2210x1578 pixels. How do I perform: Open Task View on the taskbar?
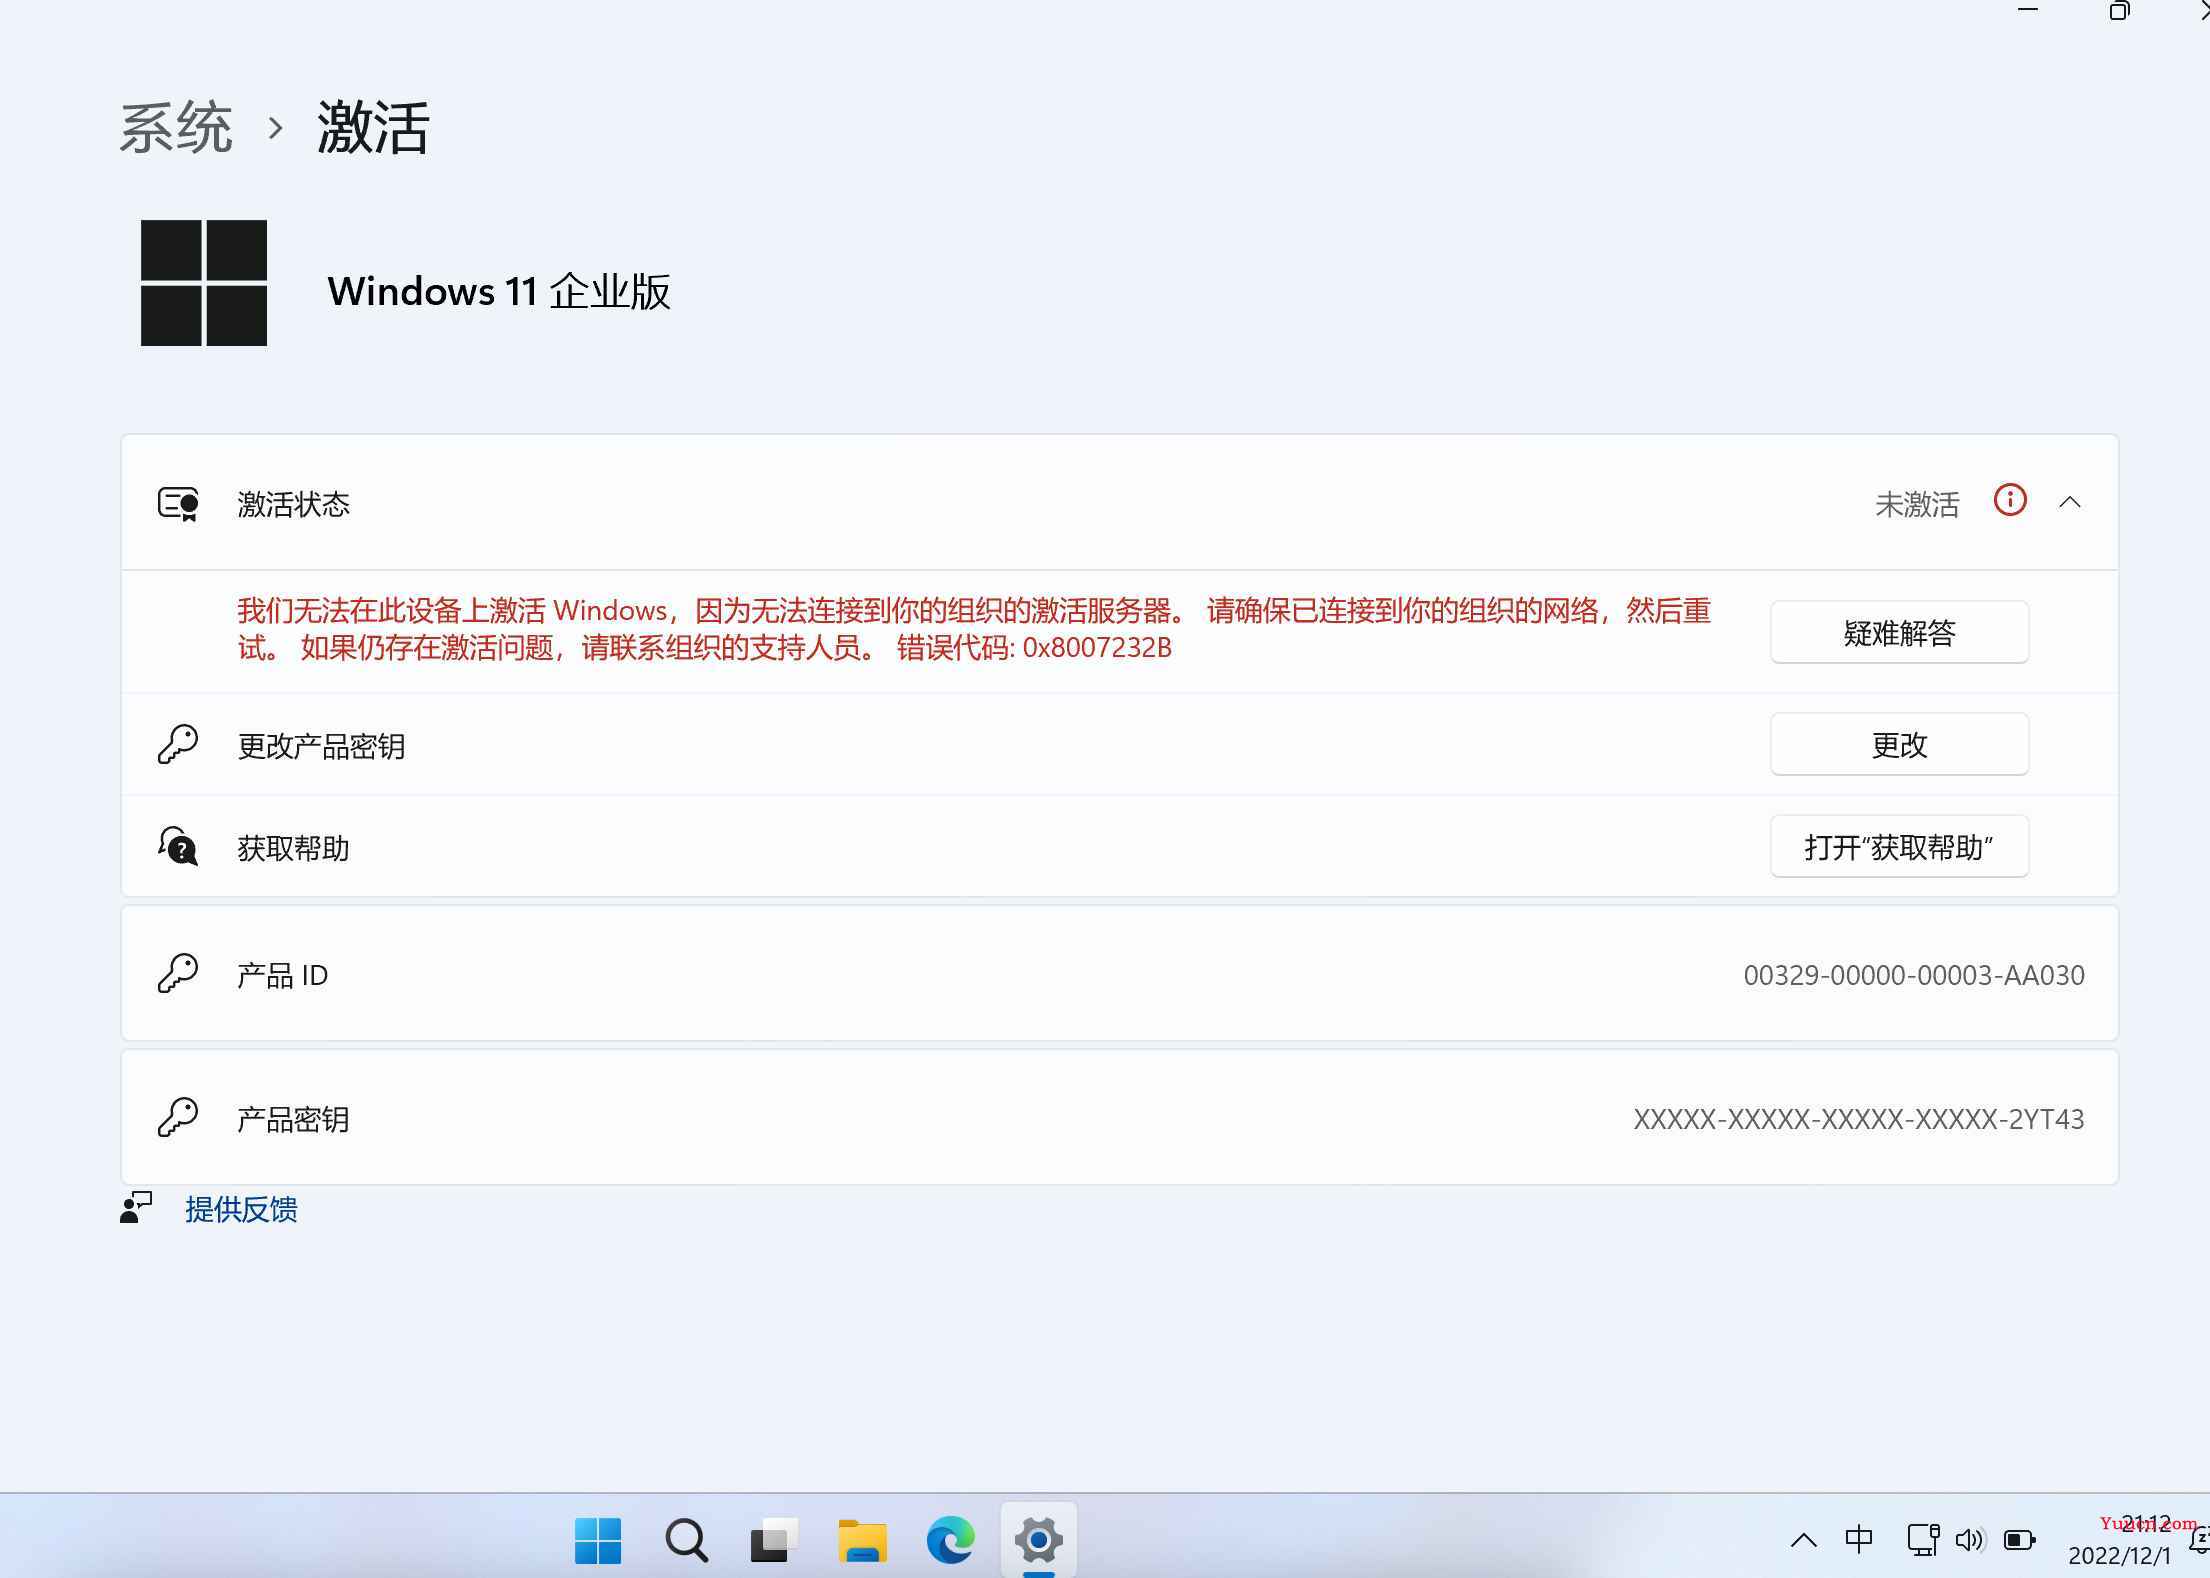click(x=774, y=1540)
